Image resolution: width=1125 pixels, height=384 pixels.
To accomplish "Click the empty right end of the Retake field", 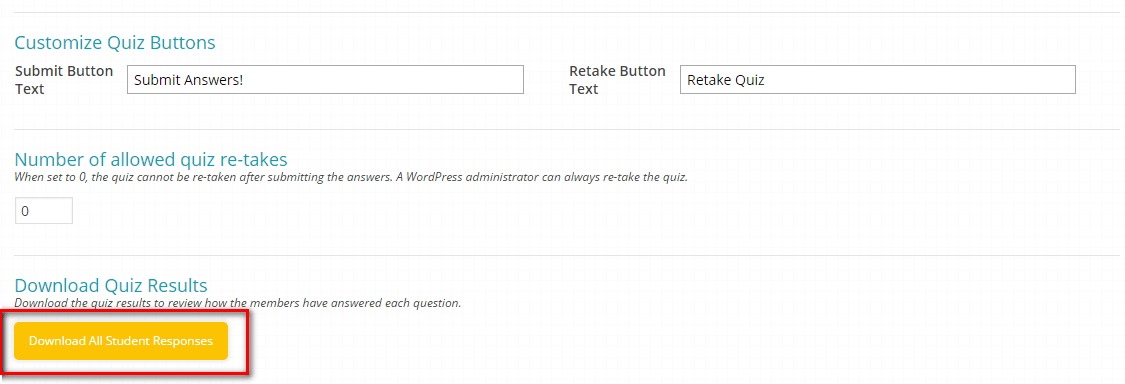I will point(1004,80).
